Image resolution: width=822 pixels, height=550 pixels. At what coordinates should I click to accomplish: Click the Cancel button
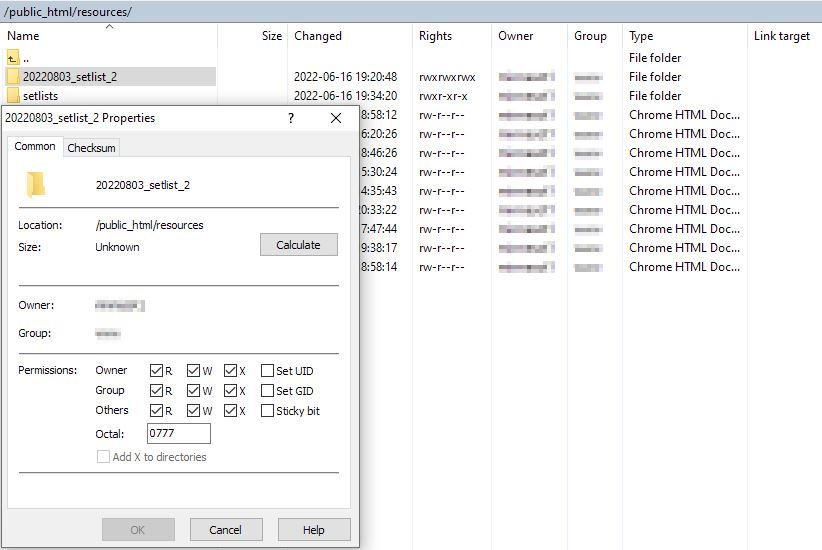tap(225, 530)
